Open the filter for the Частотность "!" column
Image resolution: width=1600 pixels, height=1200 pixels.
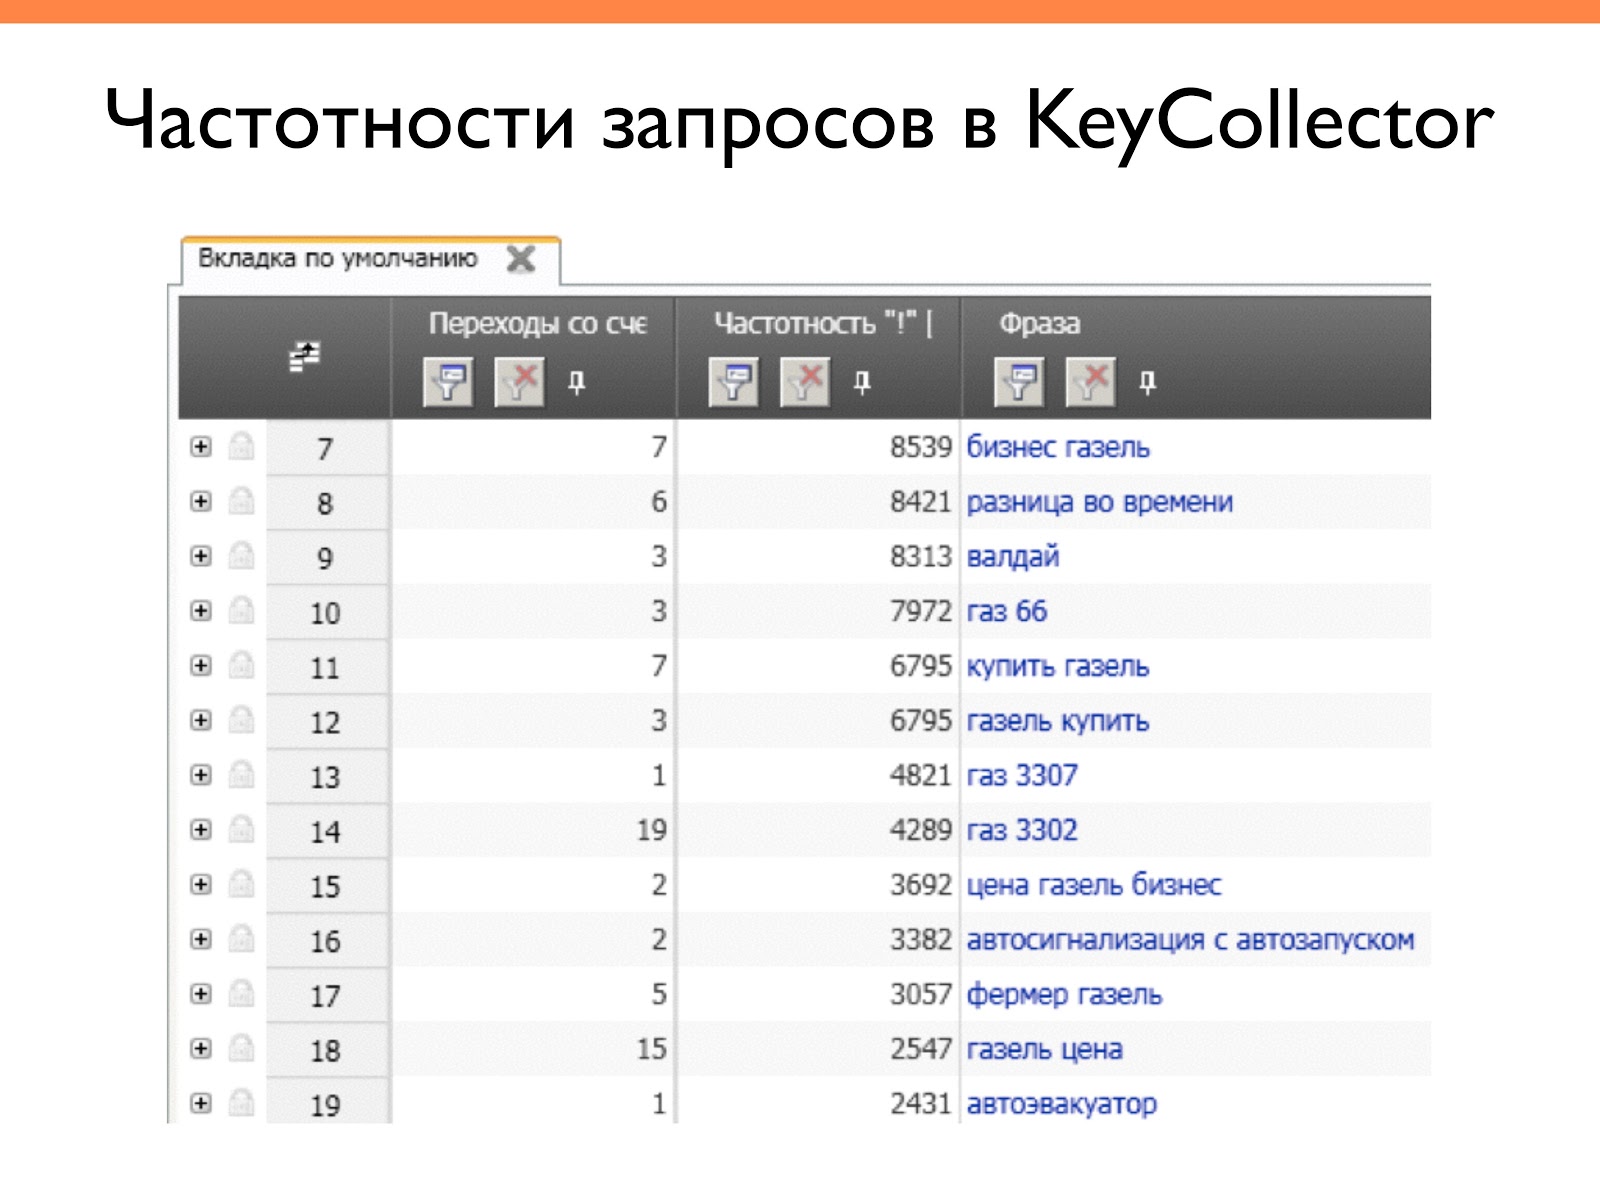click(733, 382)
